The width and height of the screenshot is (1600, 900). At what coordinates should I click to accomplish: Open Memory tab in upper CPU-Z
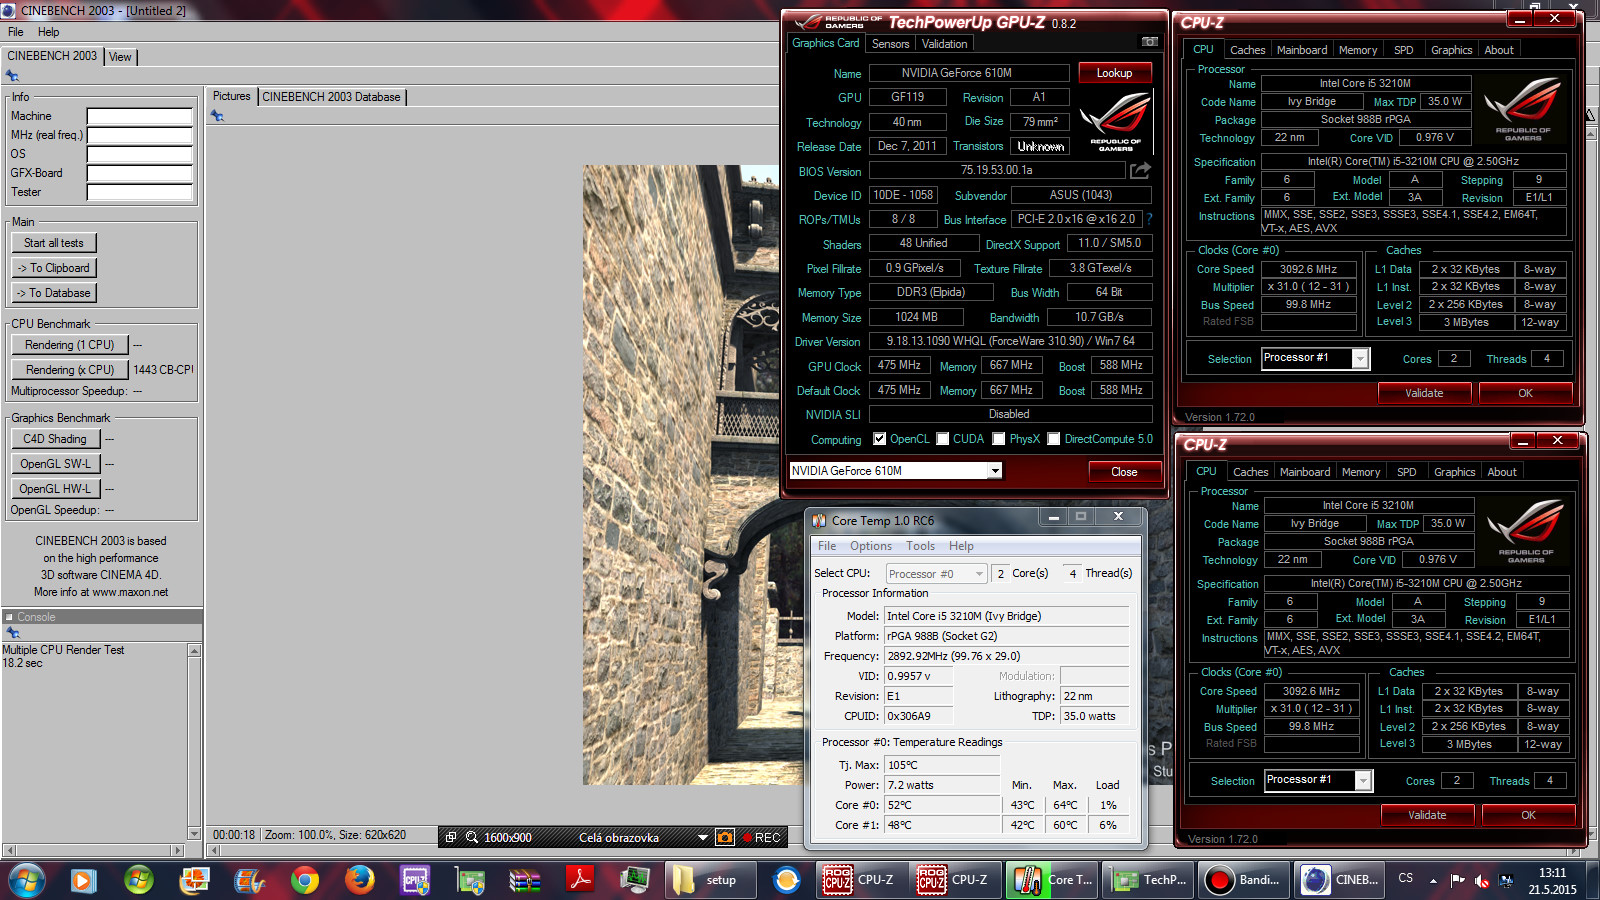(x=1357, y=50)
